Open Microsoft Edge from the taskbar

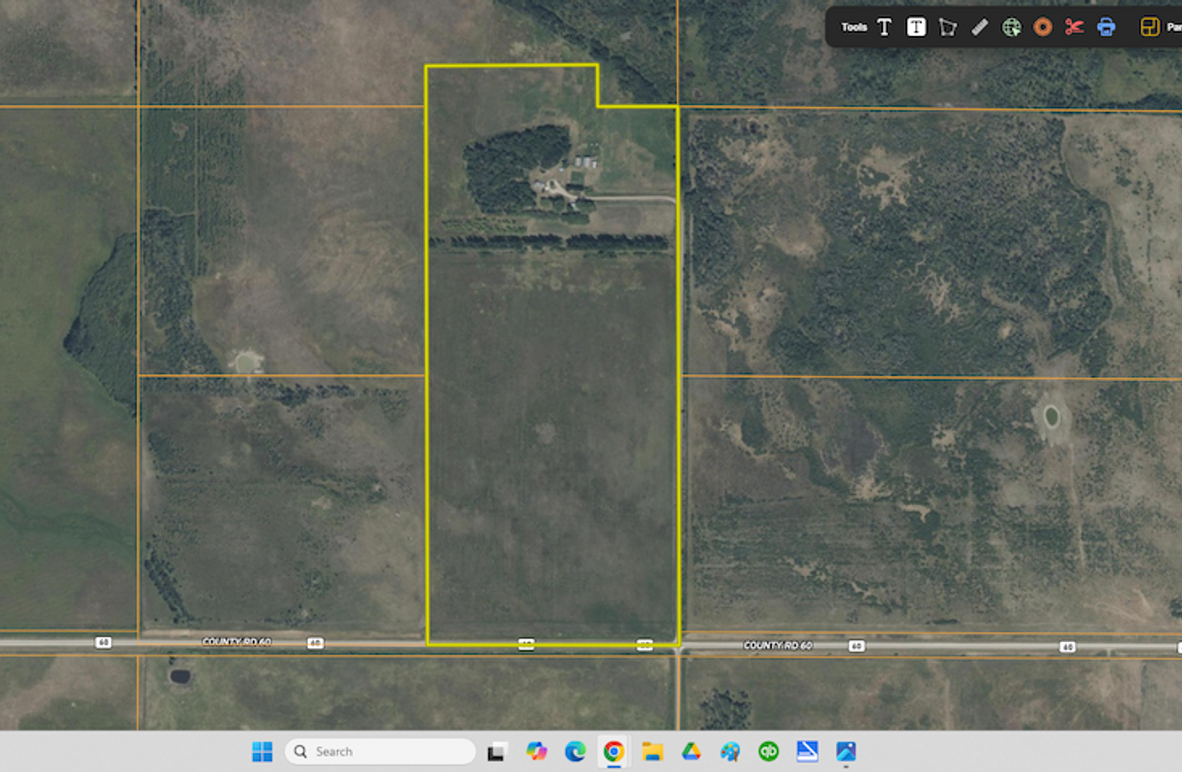click(575, 752)
